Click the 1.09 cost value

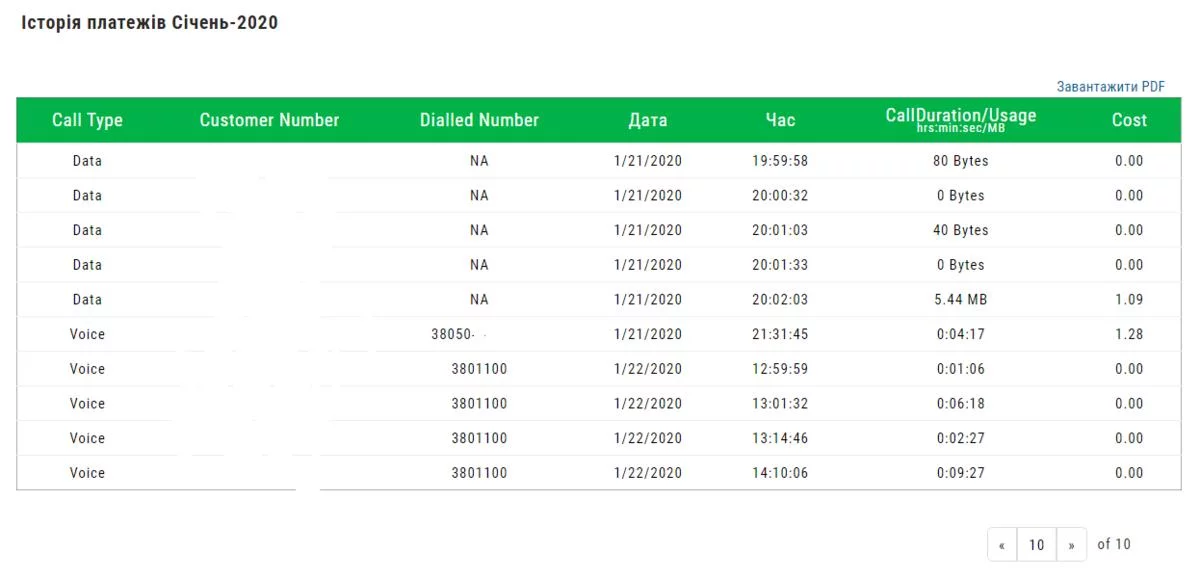pos(1129,299)
